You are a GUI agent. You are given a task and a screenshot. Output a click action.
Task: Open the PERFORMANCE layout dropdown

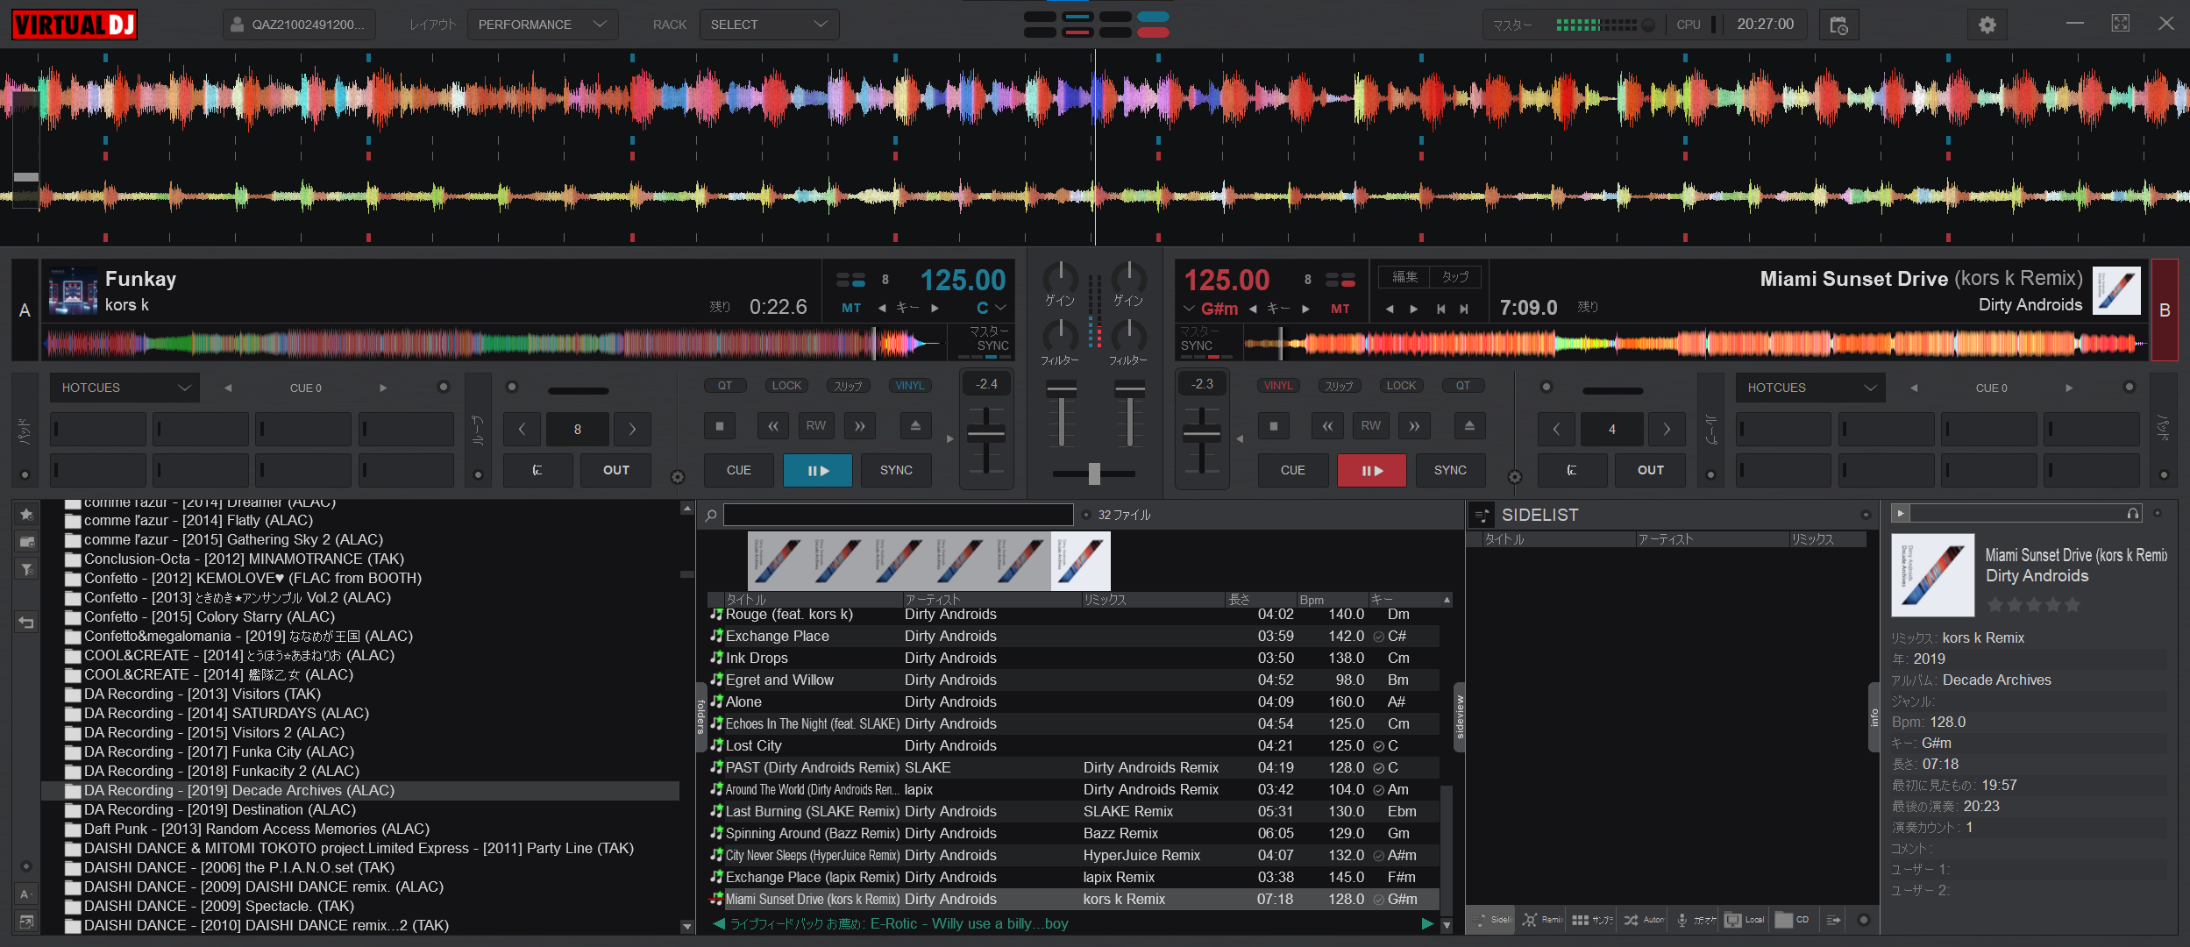pos(542,25)
